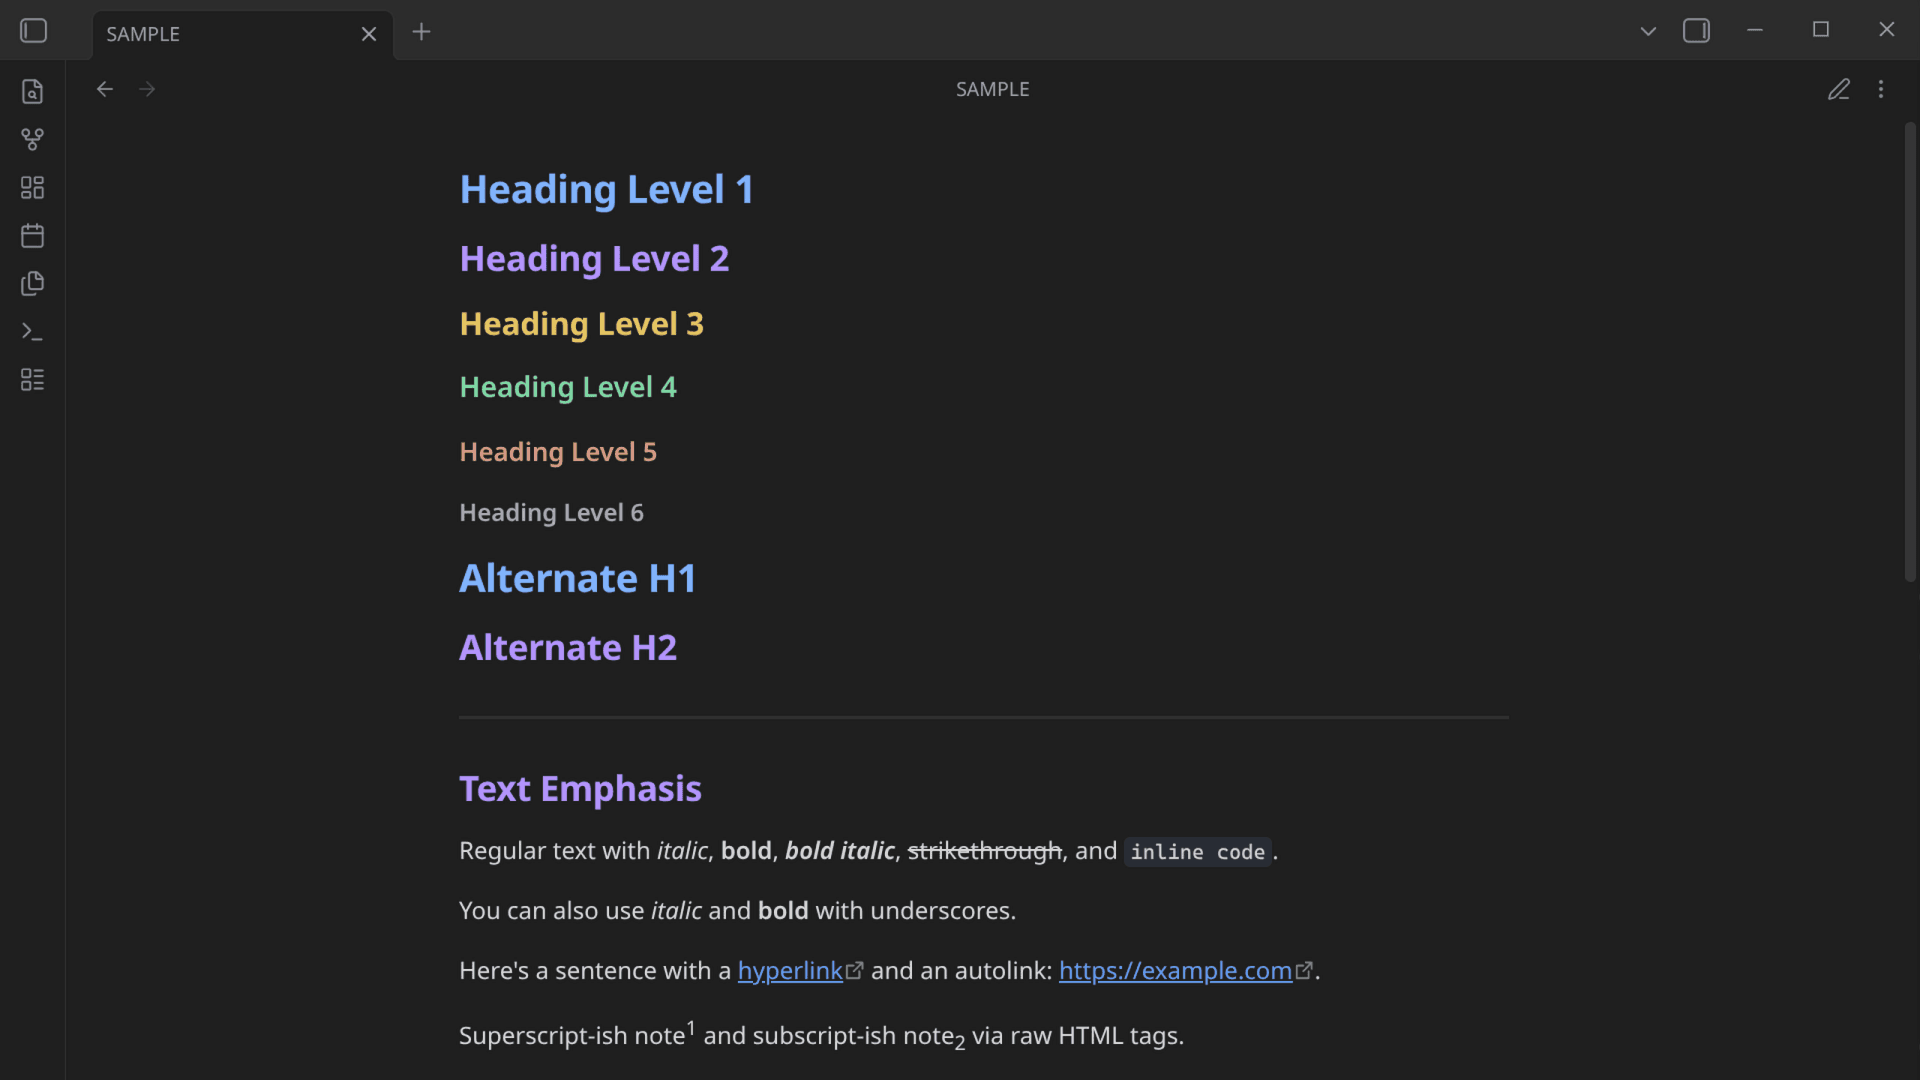Click the Heading Level 2 heading
This screenshot has width=1920, height=1080.
point(594,259)
